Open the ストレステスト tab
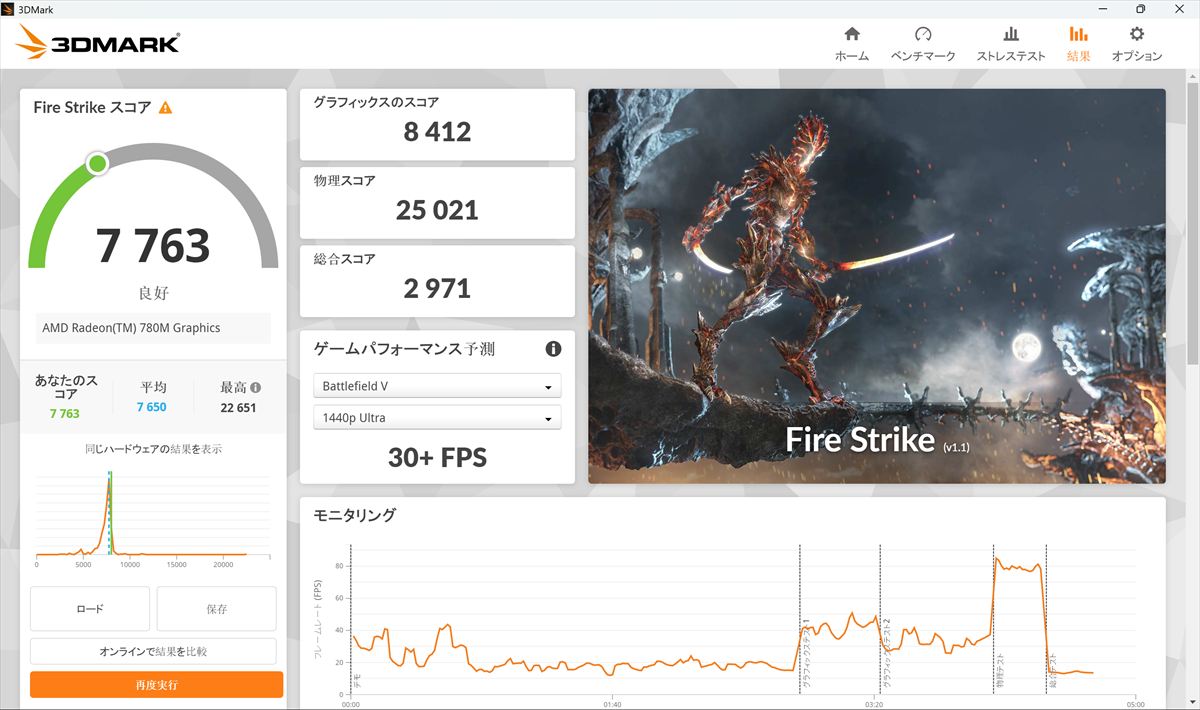Screen dimensions: 1200x710 pos(1011,44)
